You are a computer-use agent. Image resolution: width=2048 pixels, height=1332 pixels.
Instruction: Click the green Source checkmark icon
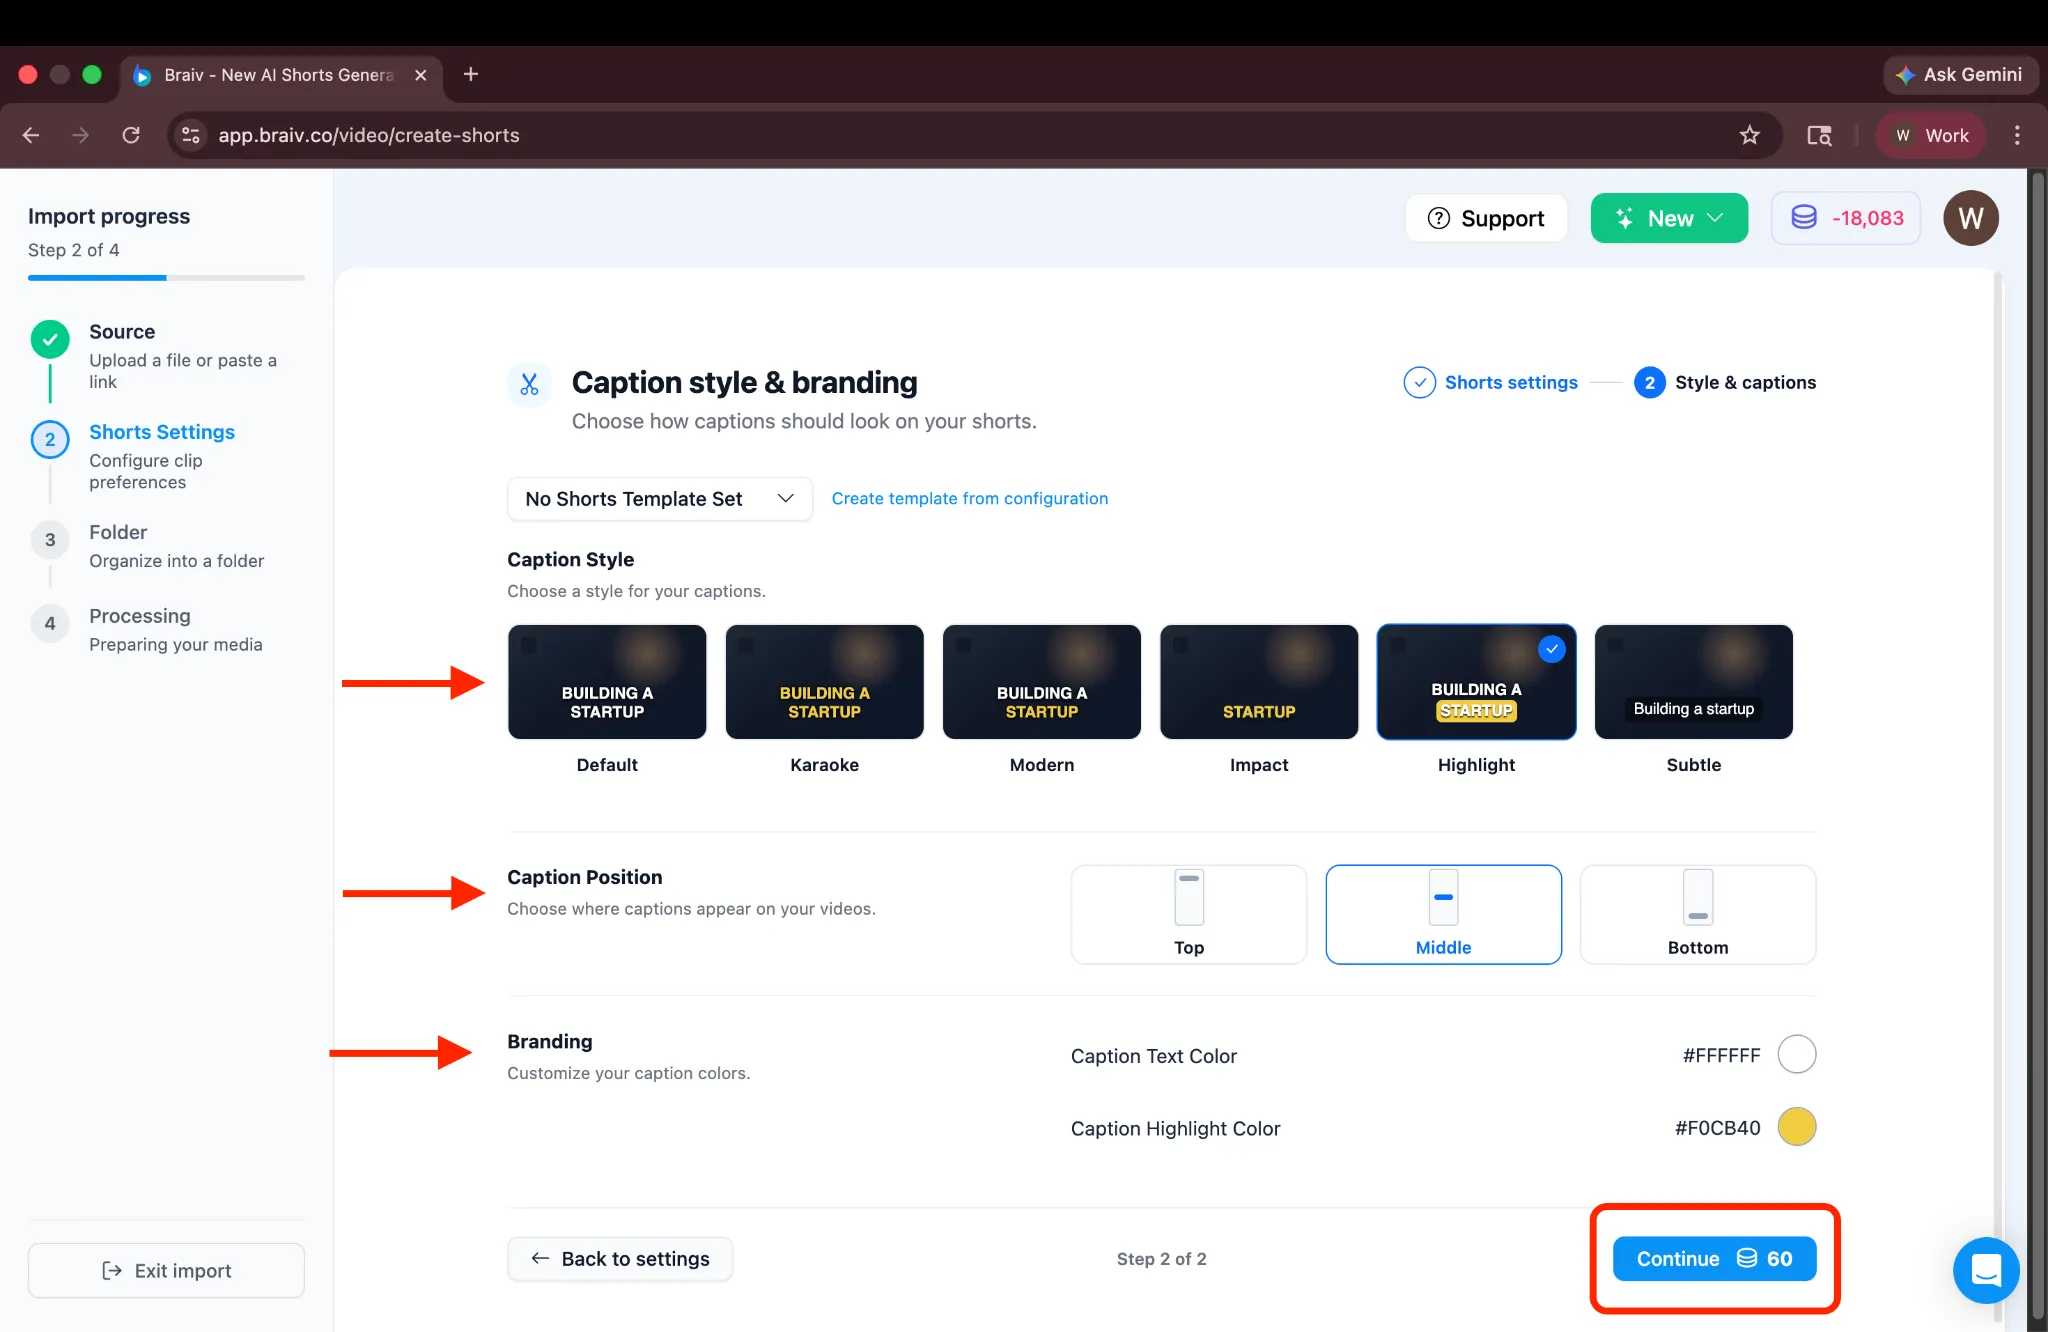(50, 339)
